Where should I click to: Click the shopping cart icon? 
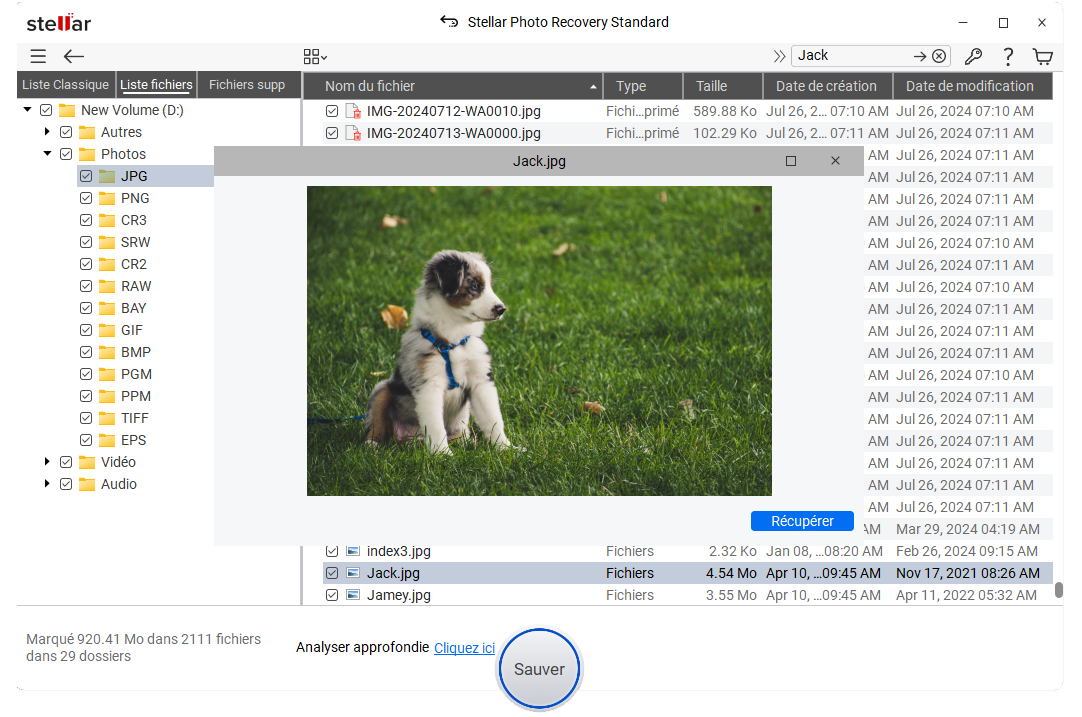pos(1043,57)
